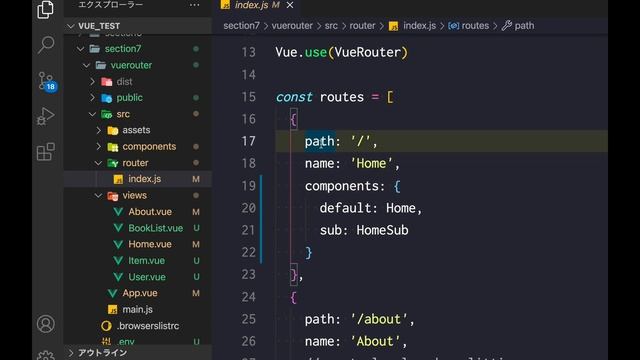Open Source Control view with 18 badge

[x=47, y=81]
